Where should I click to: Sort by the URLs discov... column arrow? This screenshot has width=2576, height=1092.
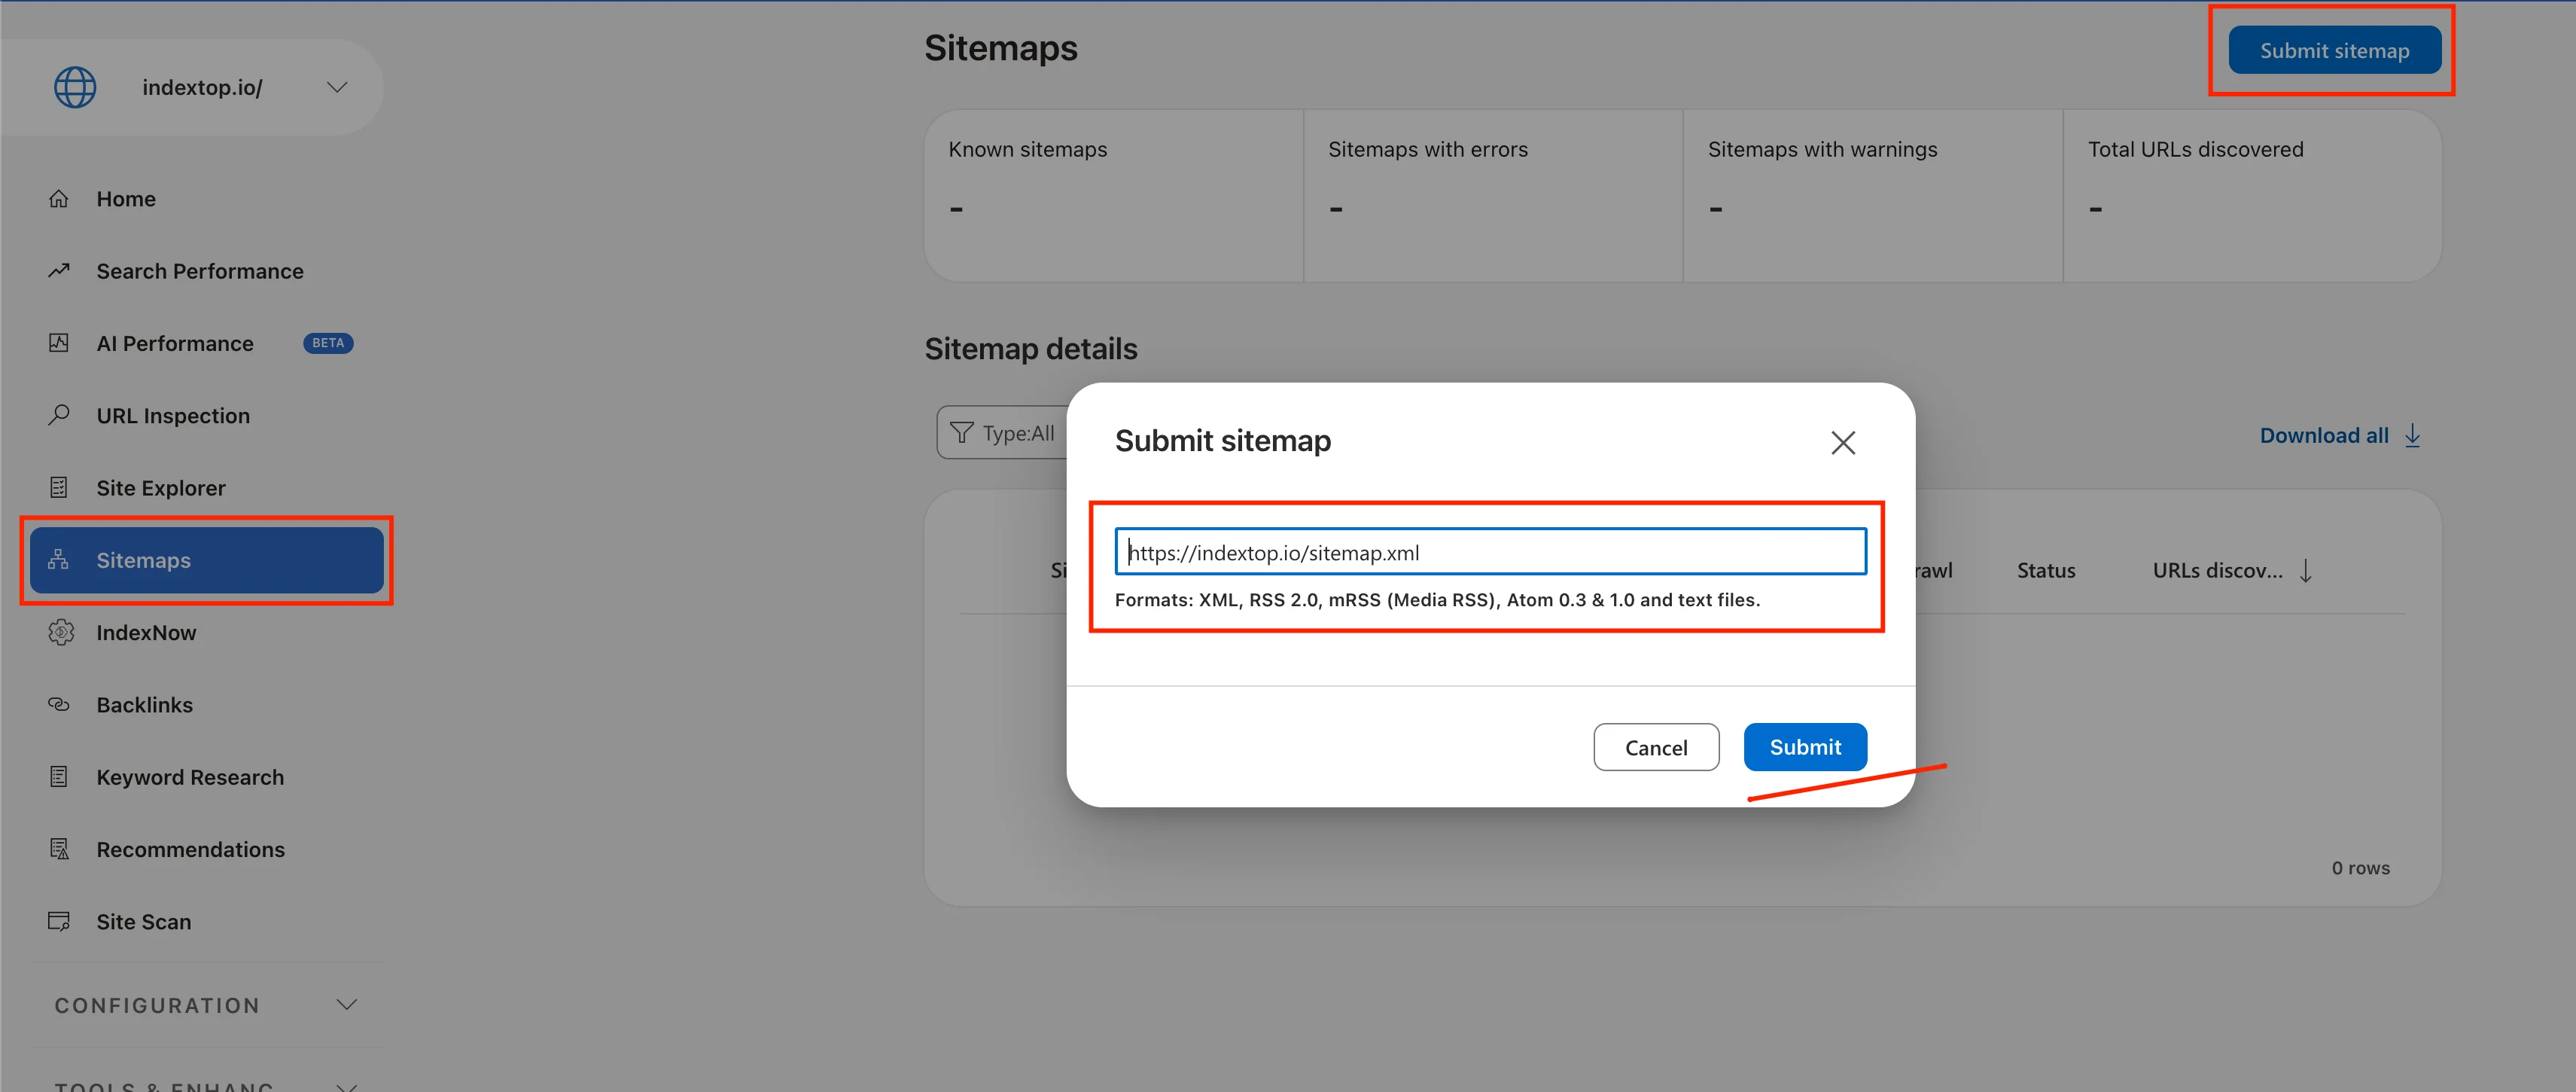(x=2305, y=570)
